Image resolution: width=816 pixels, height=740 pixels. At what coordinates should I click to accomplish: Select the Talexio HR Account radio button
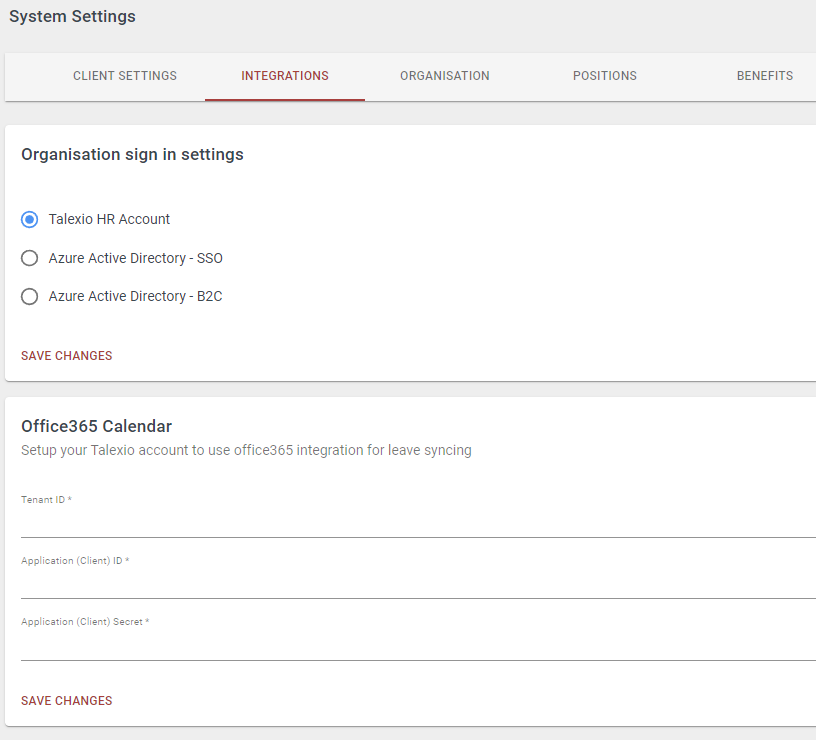(29, 219)
